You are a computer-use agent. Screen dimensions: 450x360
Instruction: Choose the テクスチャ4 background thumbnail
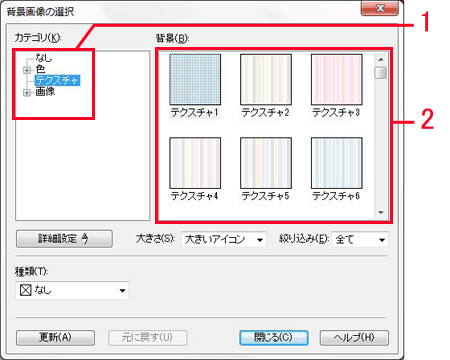pyautogui.click(x=195, y=163)
